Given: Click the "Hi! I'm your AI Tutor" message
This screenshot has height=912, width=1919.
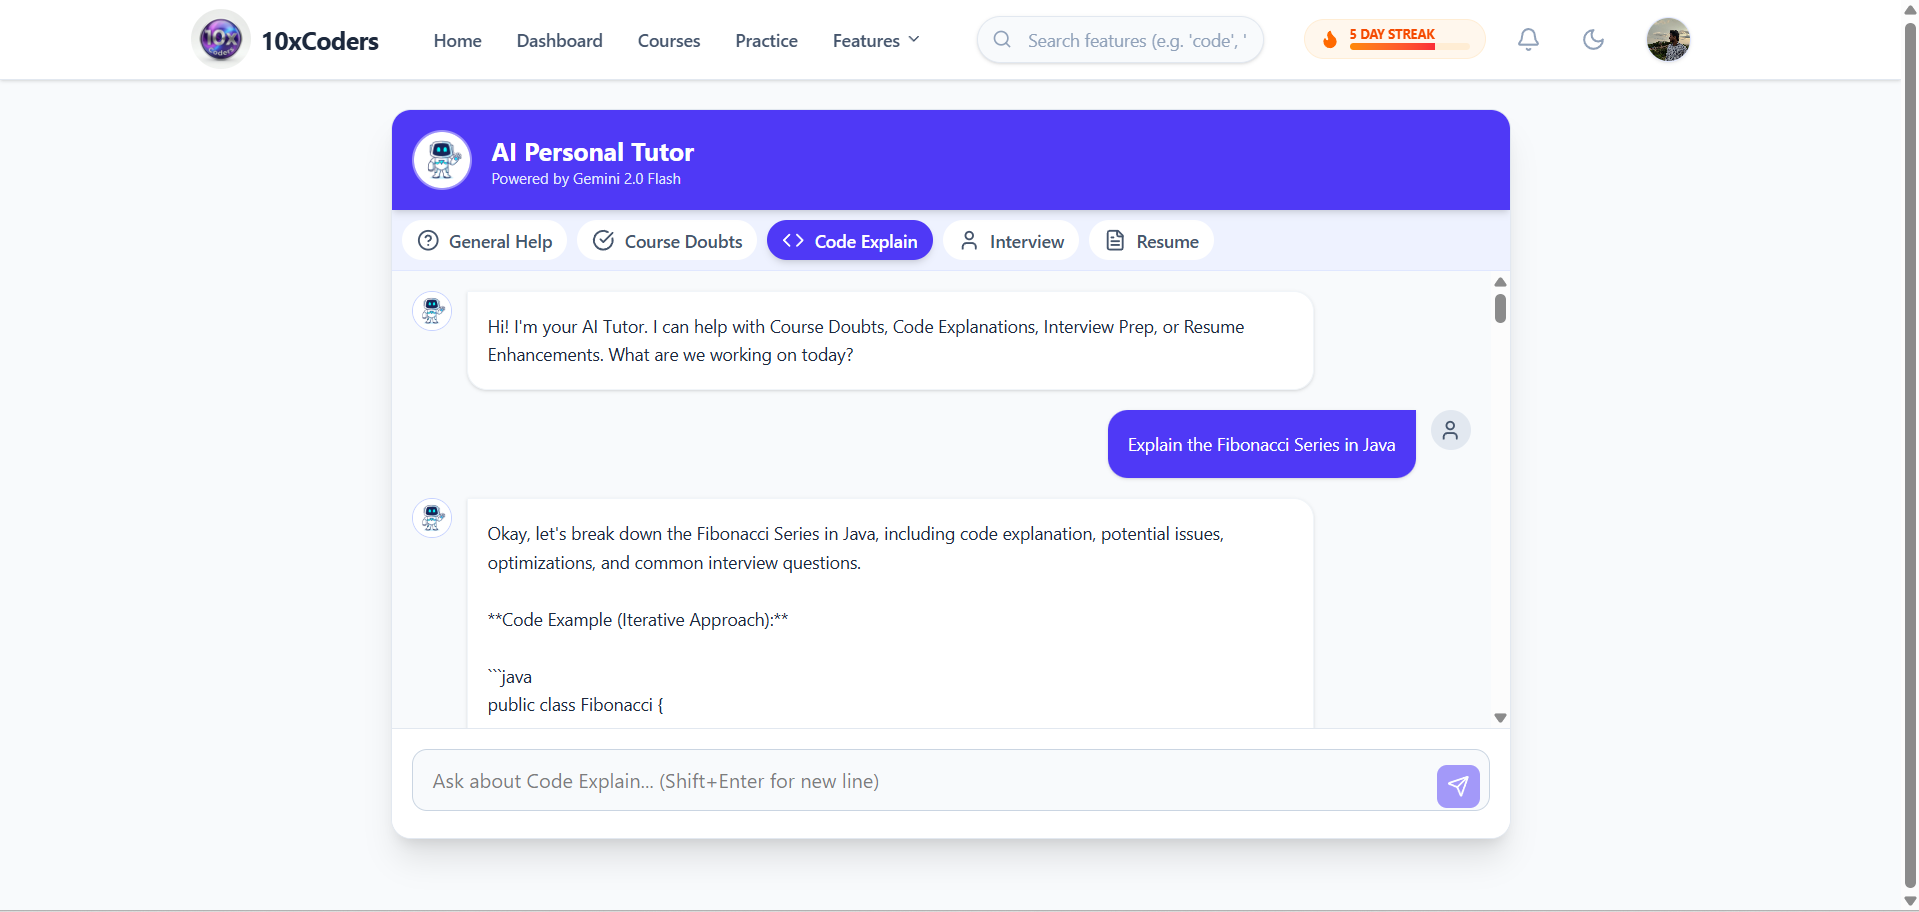Looking at the screenshot, I should point(890,341).
